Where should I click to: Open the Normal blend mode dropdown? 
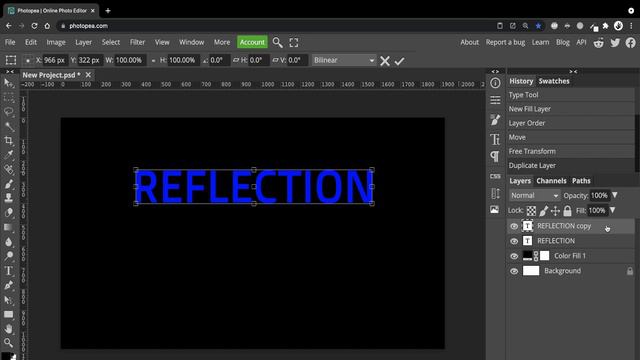(534, 196)
